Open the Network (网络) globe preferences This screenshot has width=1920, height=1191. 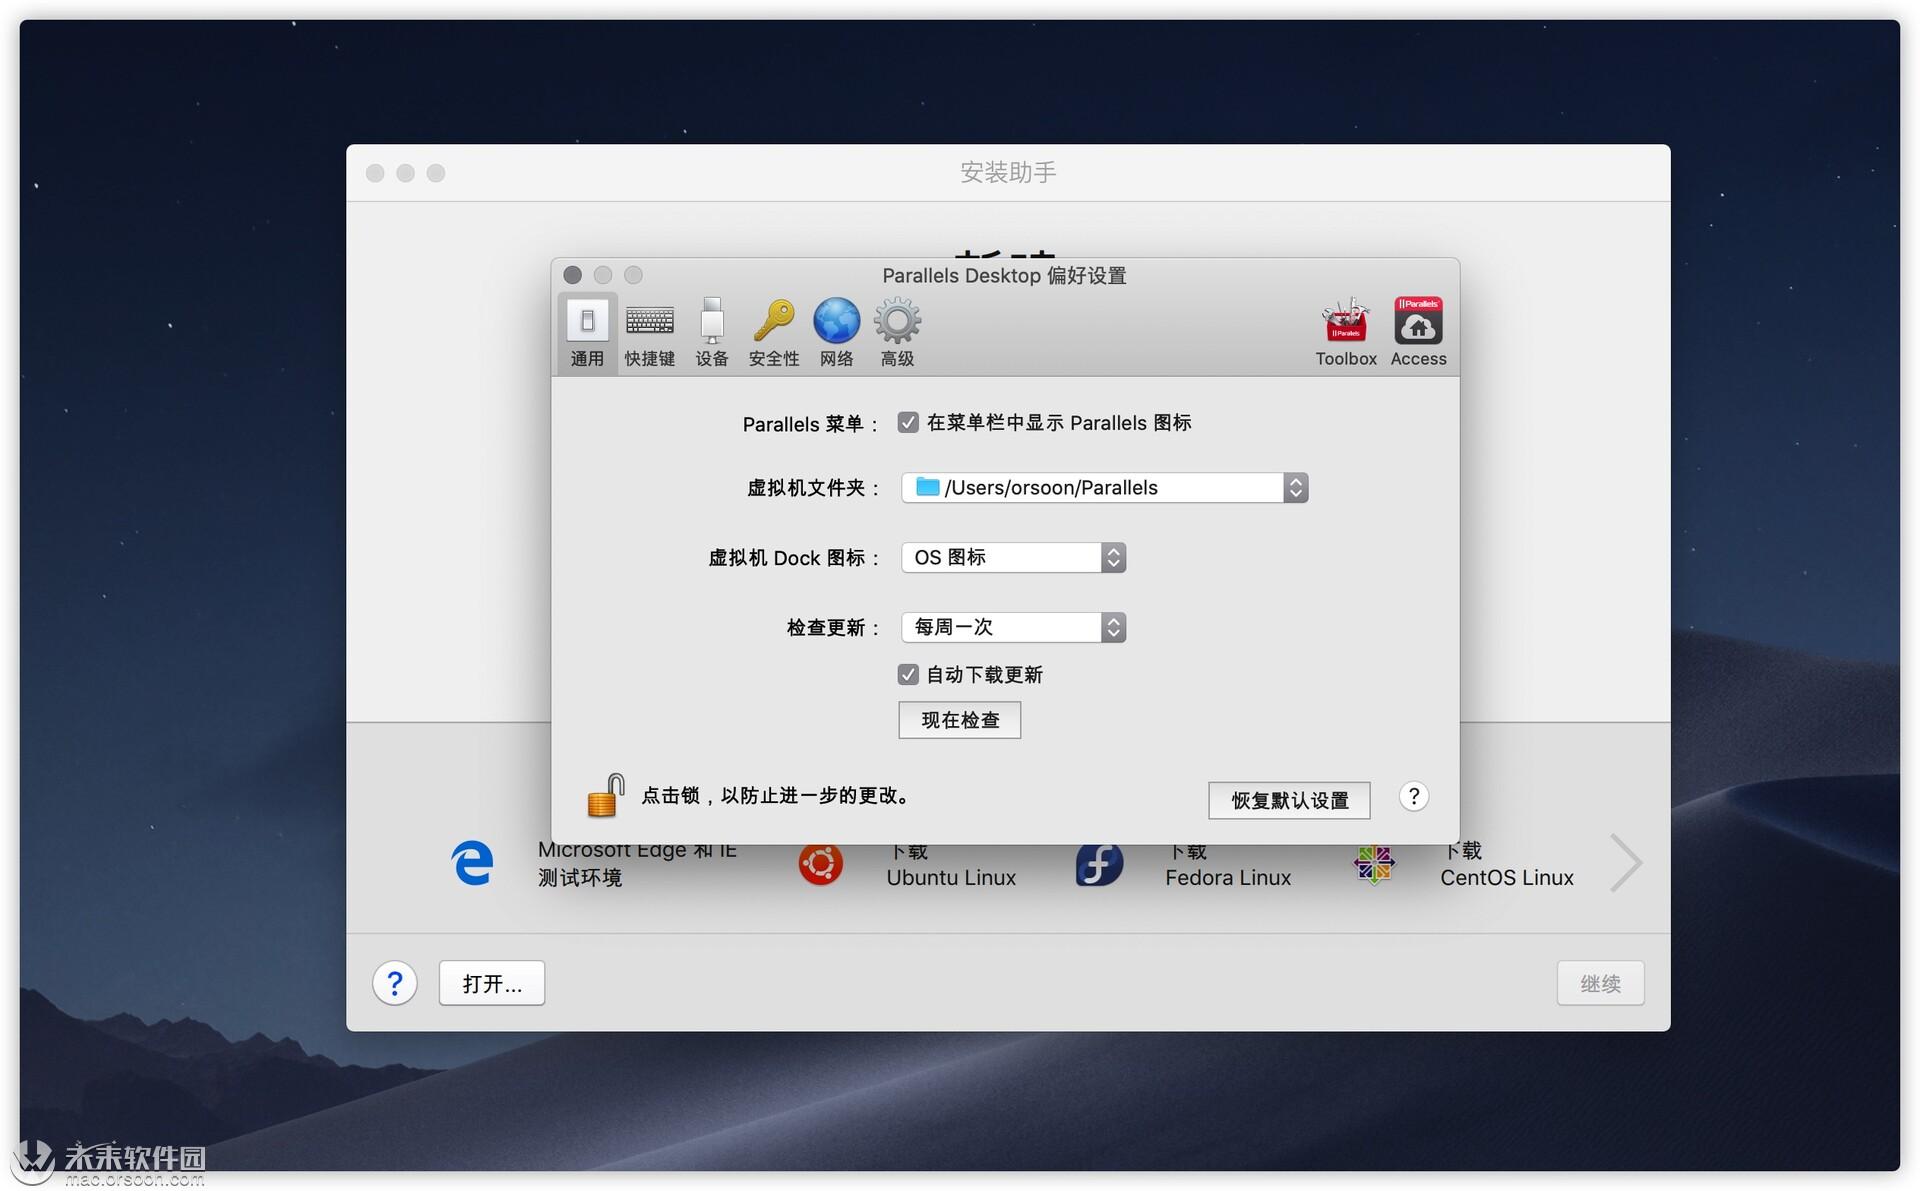click(836, 333)
